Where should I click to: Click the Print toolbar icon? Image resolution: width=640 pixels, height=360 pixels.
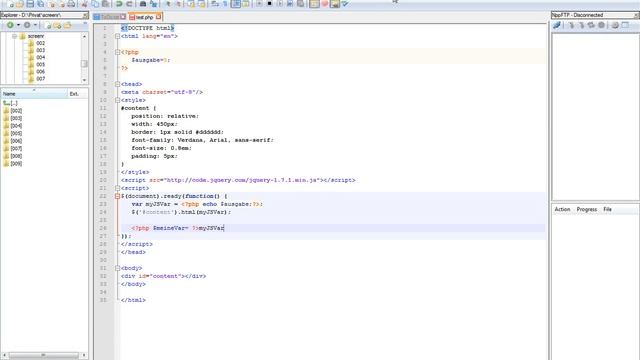point(71,4)
